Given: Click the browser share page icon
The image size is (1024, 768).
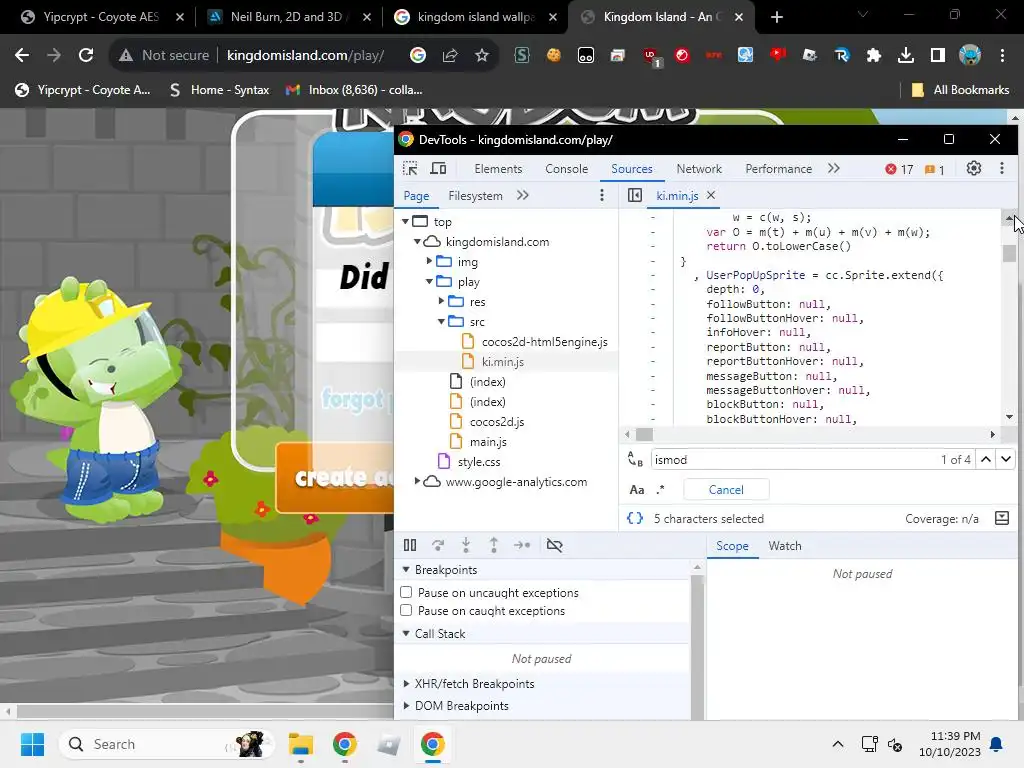Looking at the screenshot, I should tap(450, 56).
